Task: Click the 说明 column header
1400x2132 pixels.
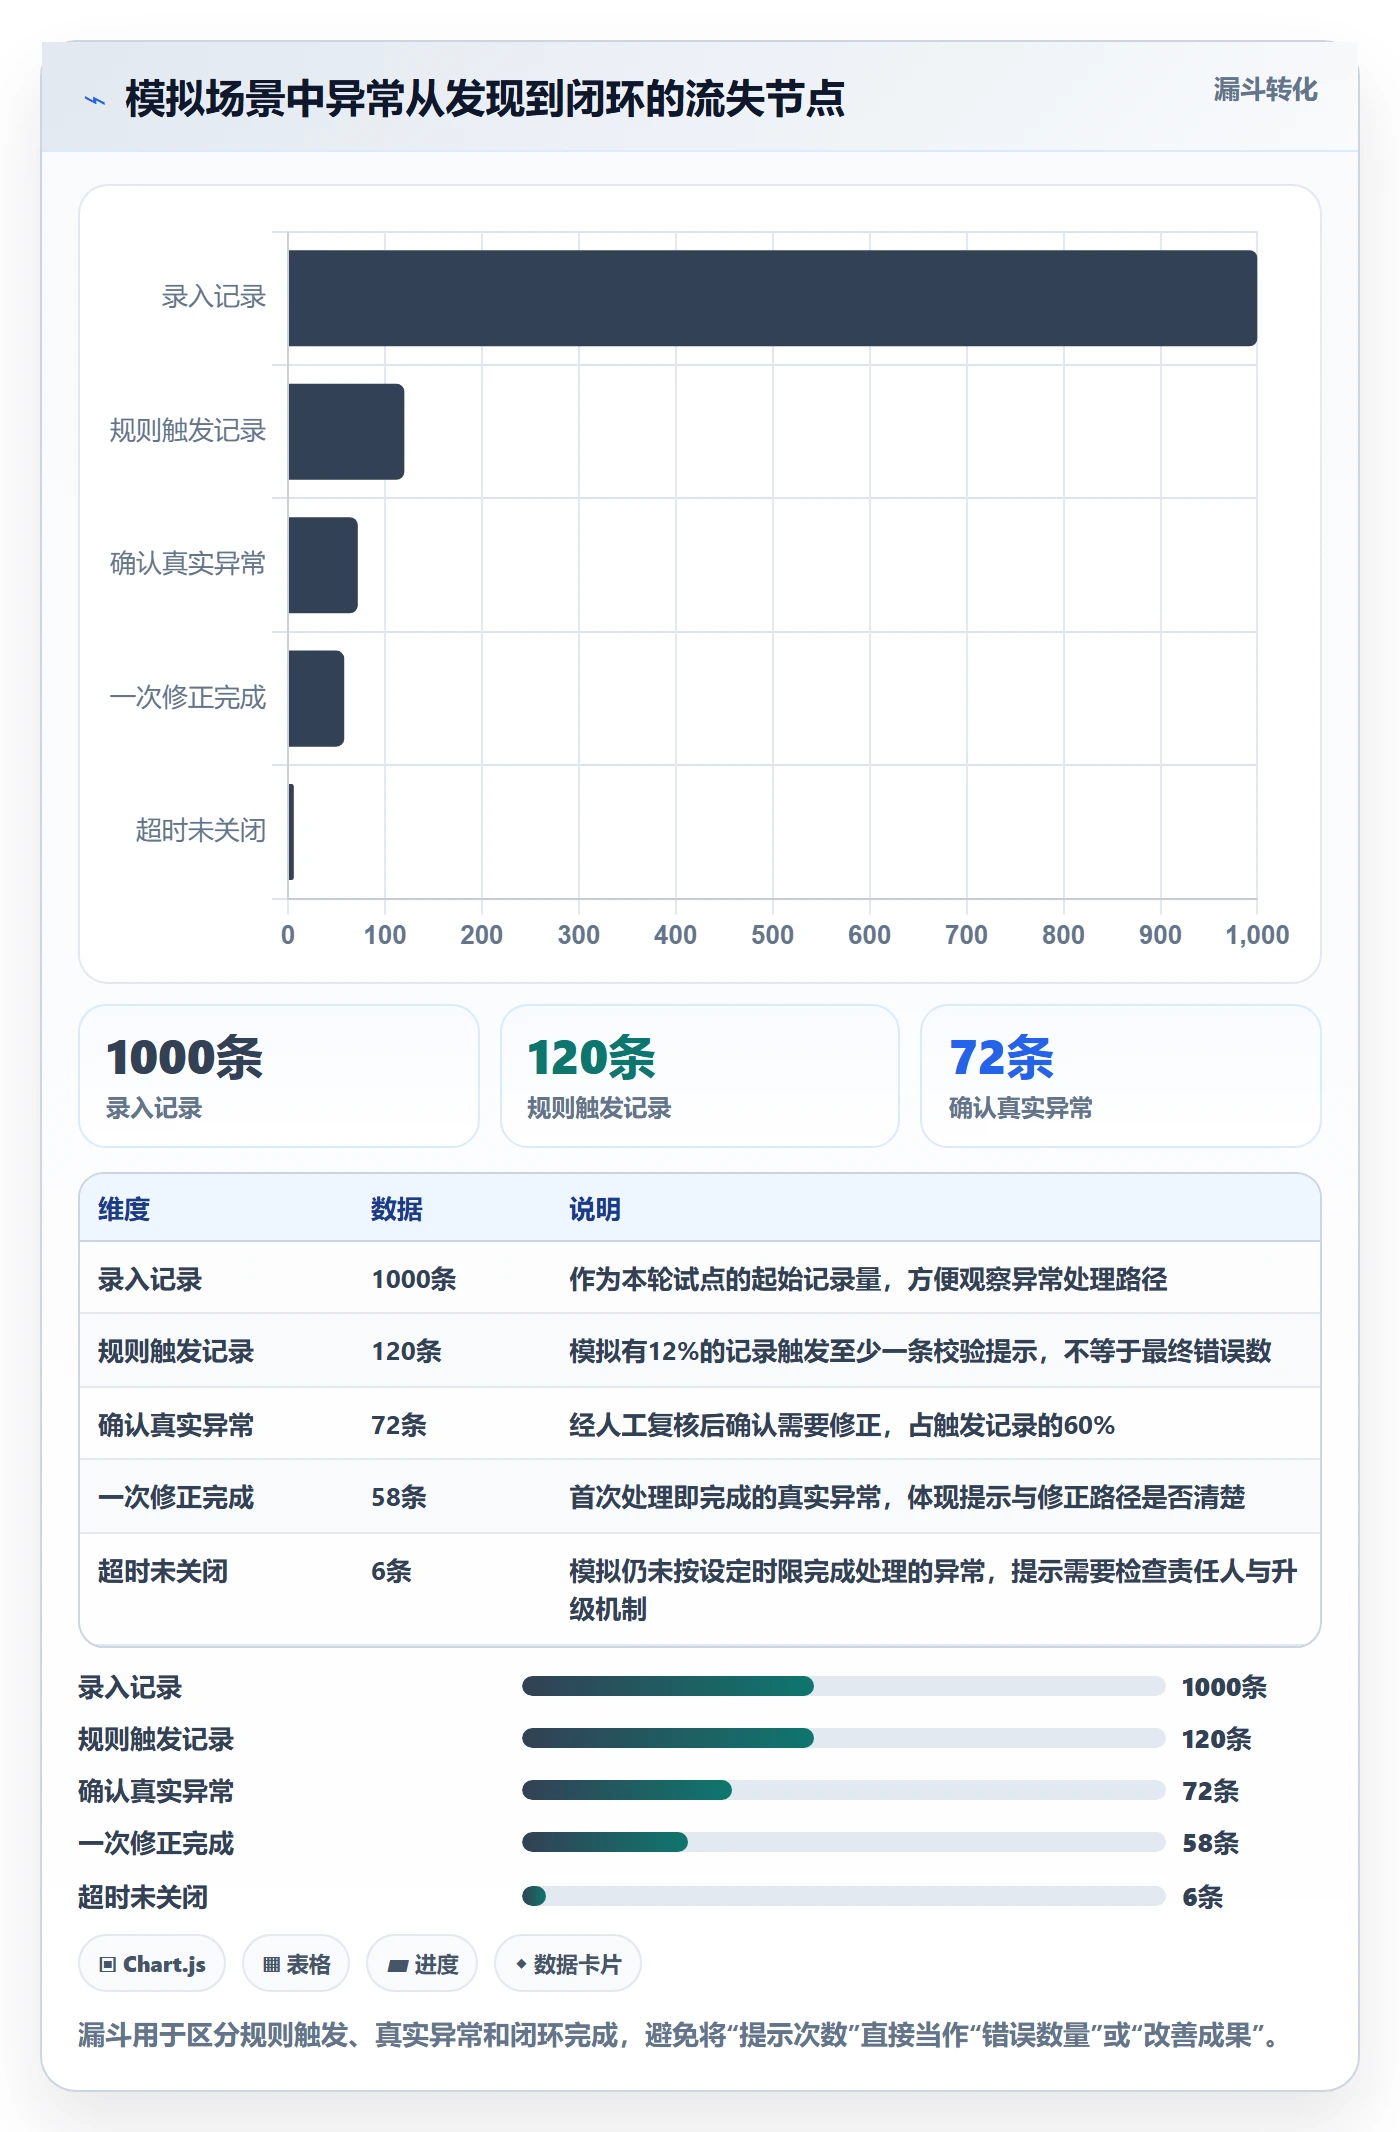Action: [595, 1209]
